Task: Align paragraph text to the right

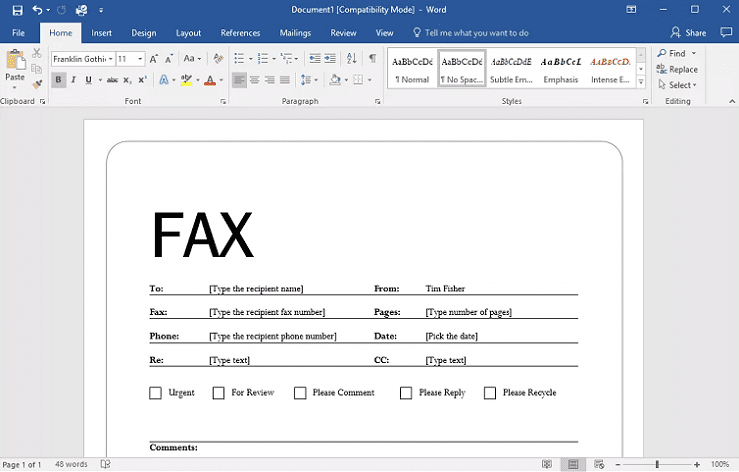Action: click(x=270, y=80)
